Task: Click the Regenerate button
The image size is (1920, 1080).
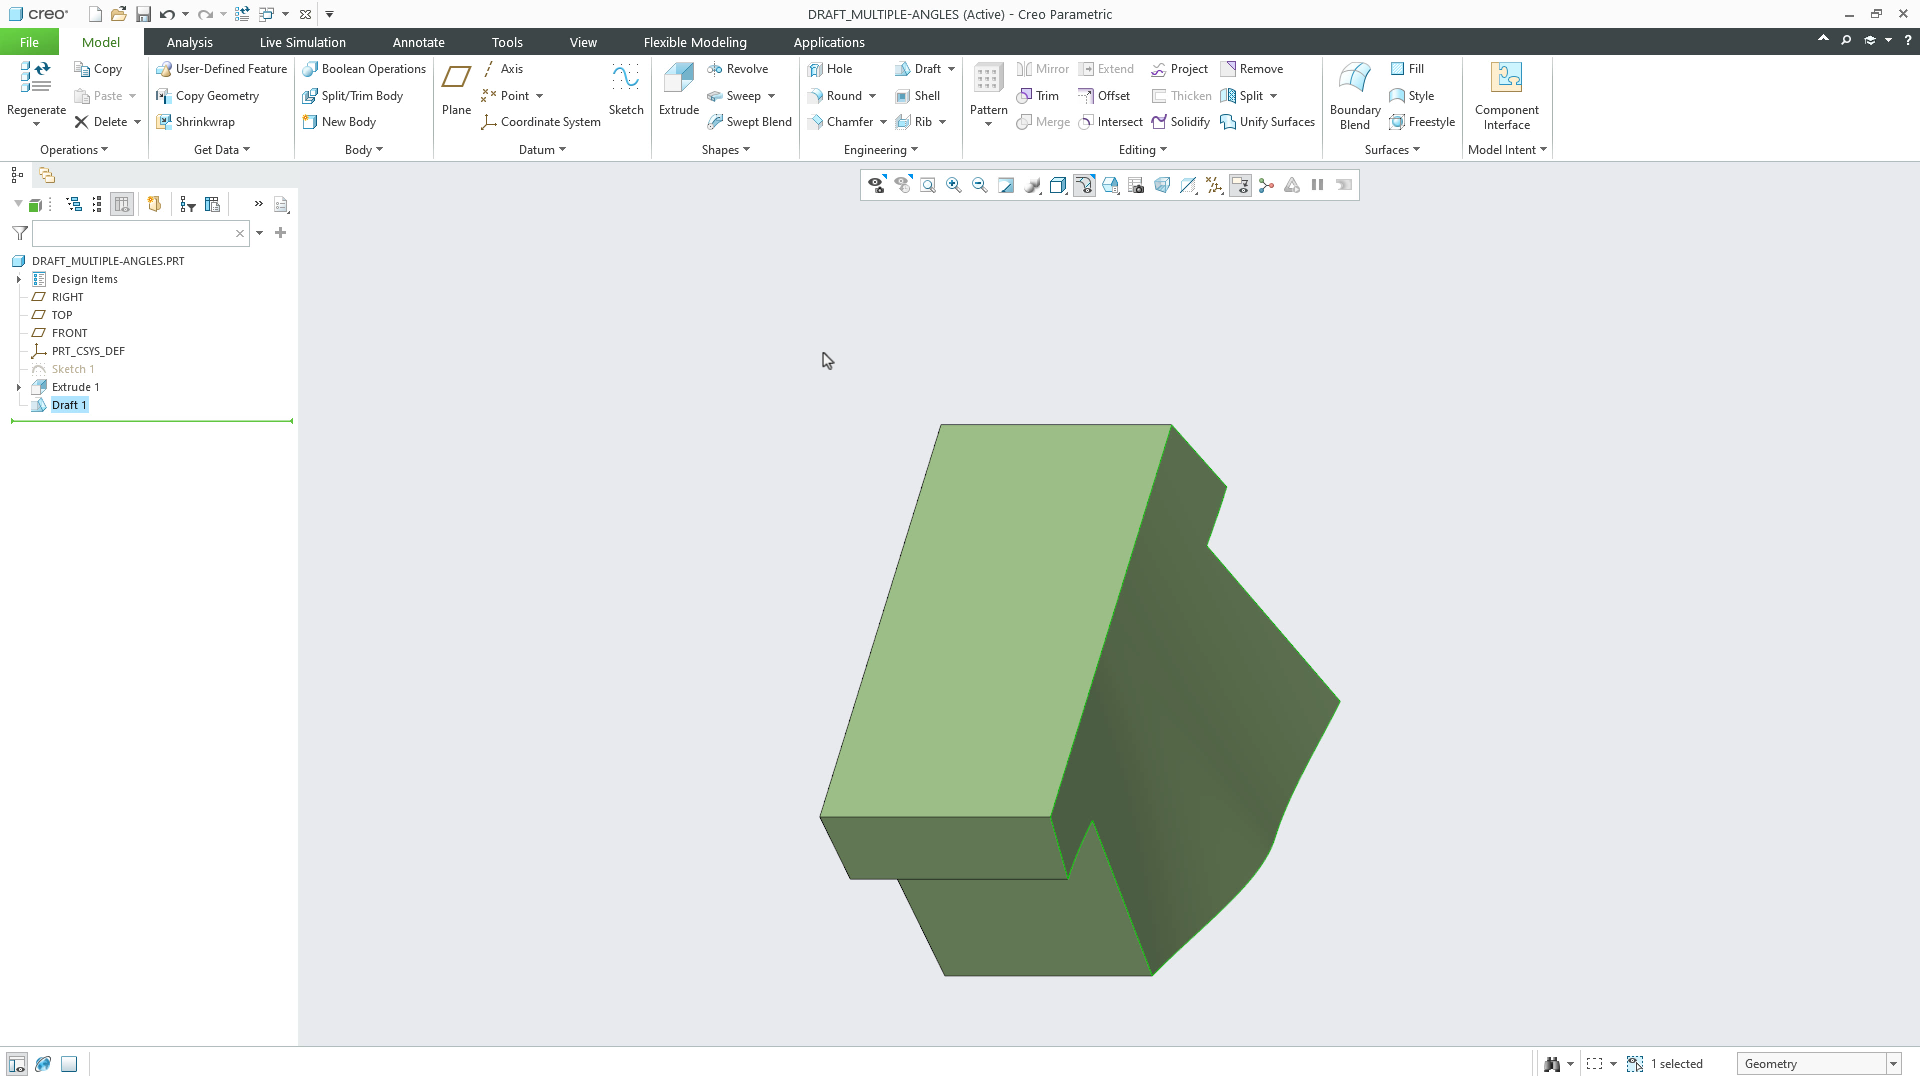Action: [35, 85]
